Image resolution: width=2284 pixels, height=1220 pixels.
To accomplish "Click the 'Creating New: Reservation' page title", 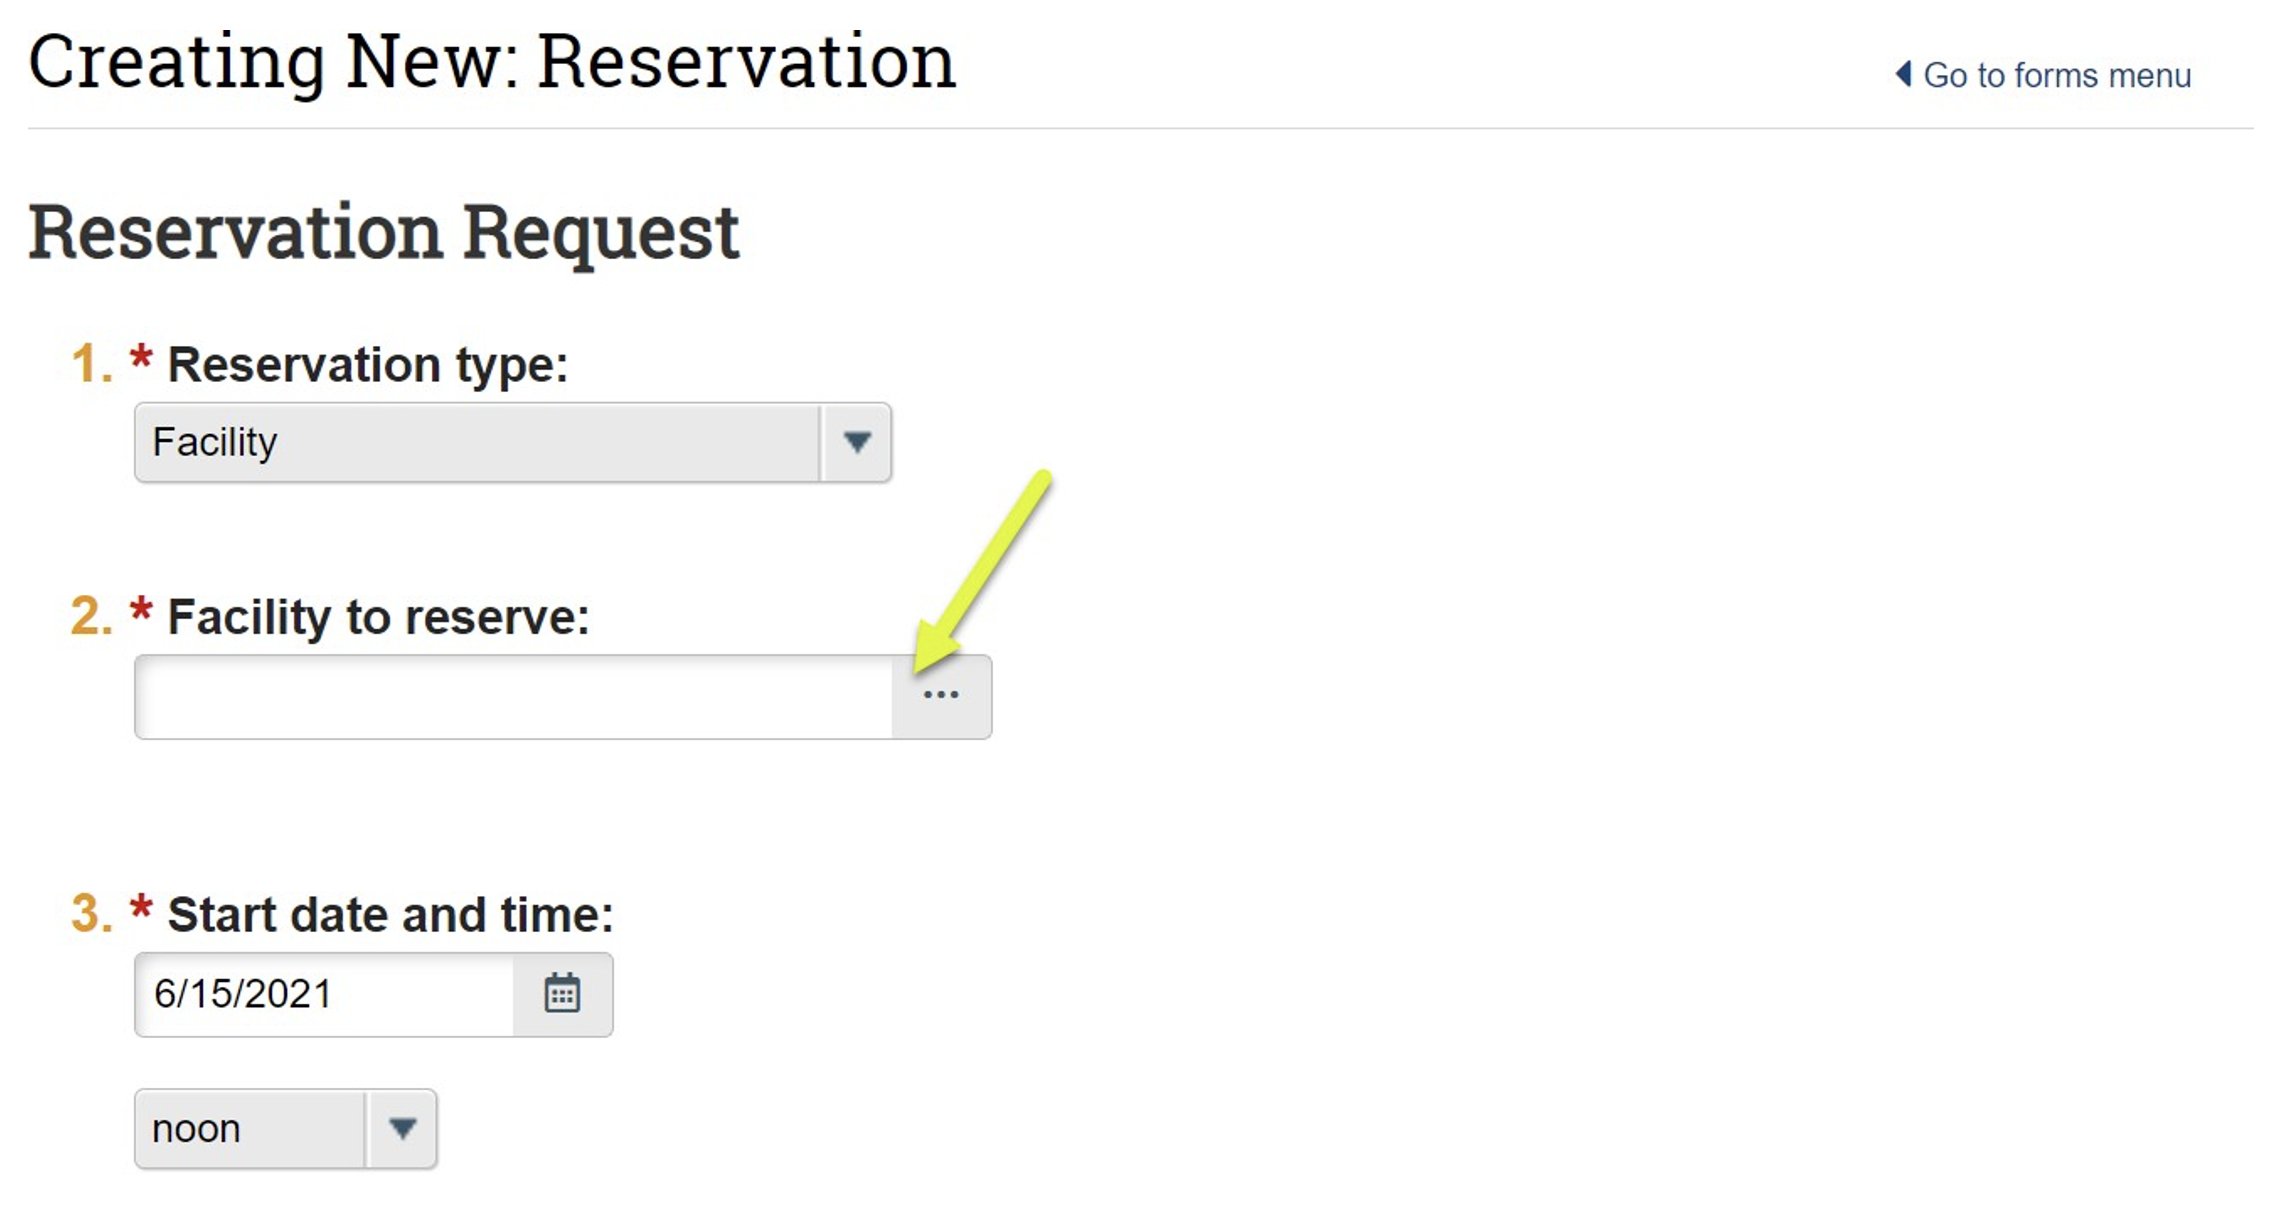I will pos(492,62).
